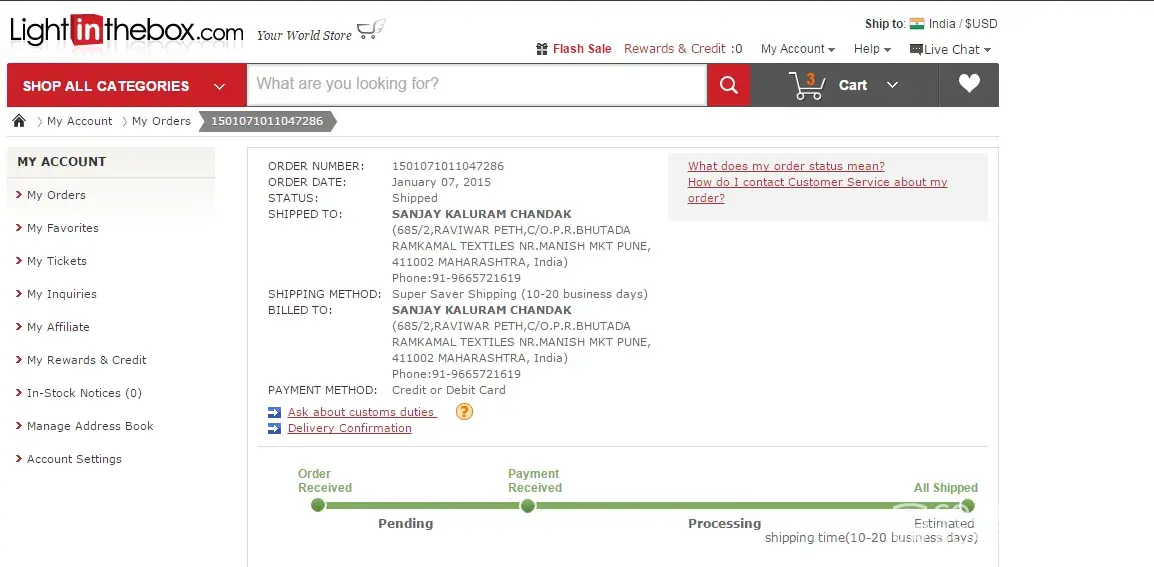
Task: Click 'Super Saver Shipping (10-20 business days)' text
Action: coord(520,295)
